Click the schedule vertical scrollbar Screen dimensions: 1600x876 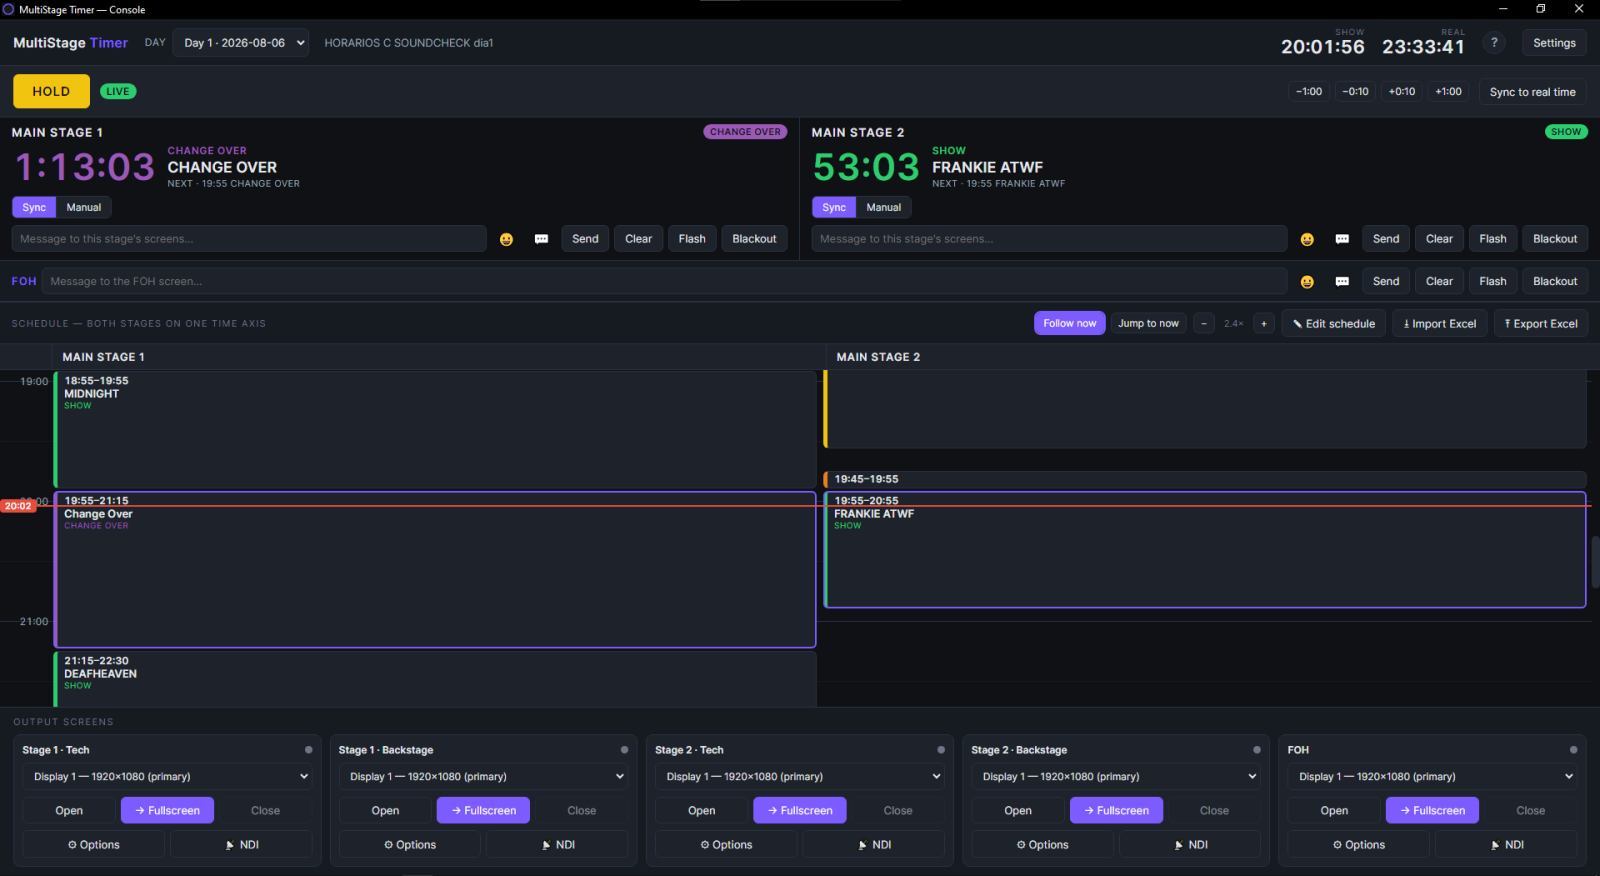coord(1595,563)
